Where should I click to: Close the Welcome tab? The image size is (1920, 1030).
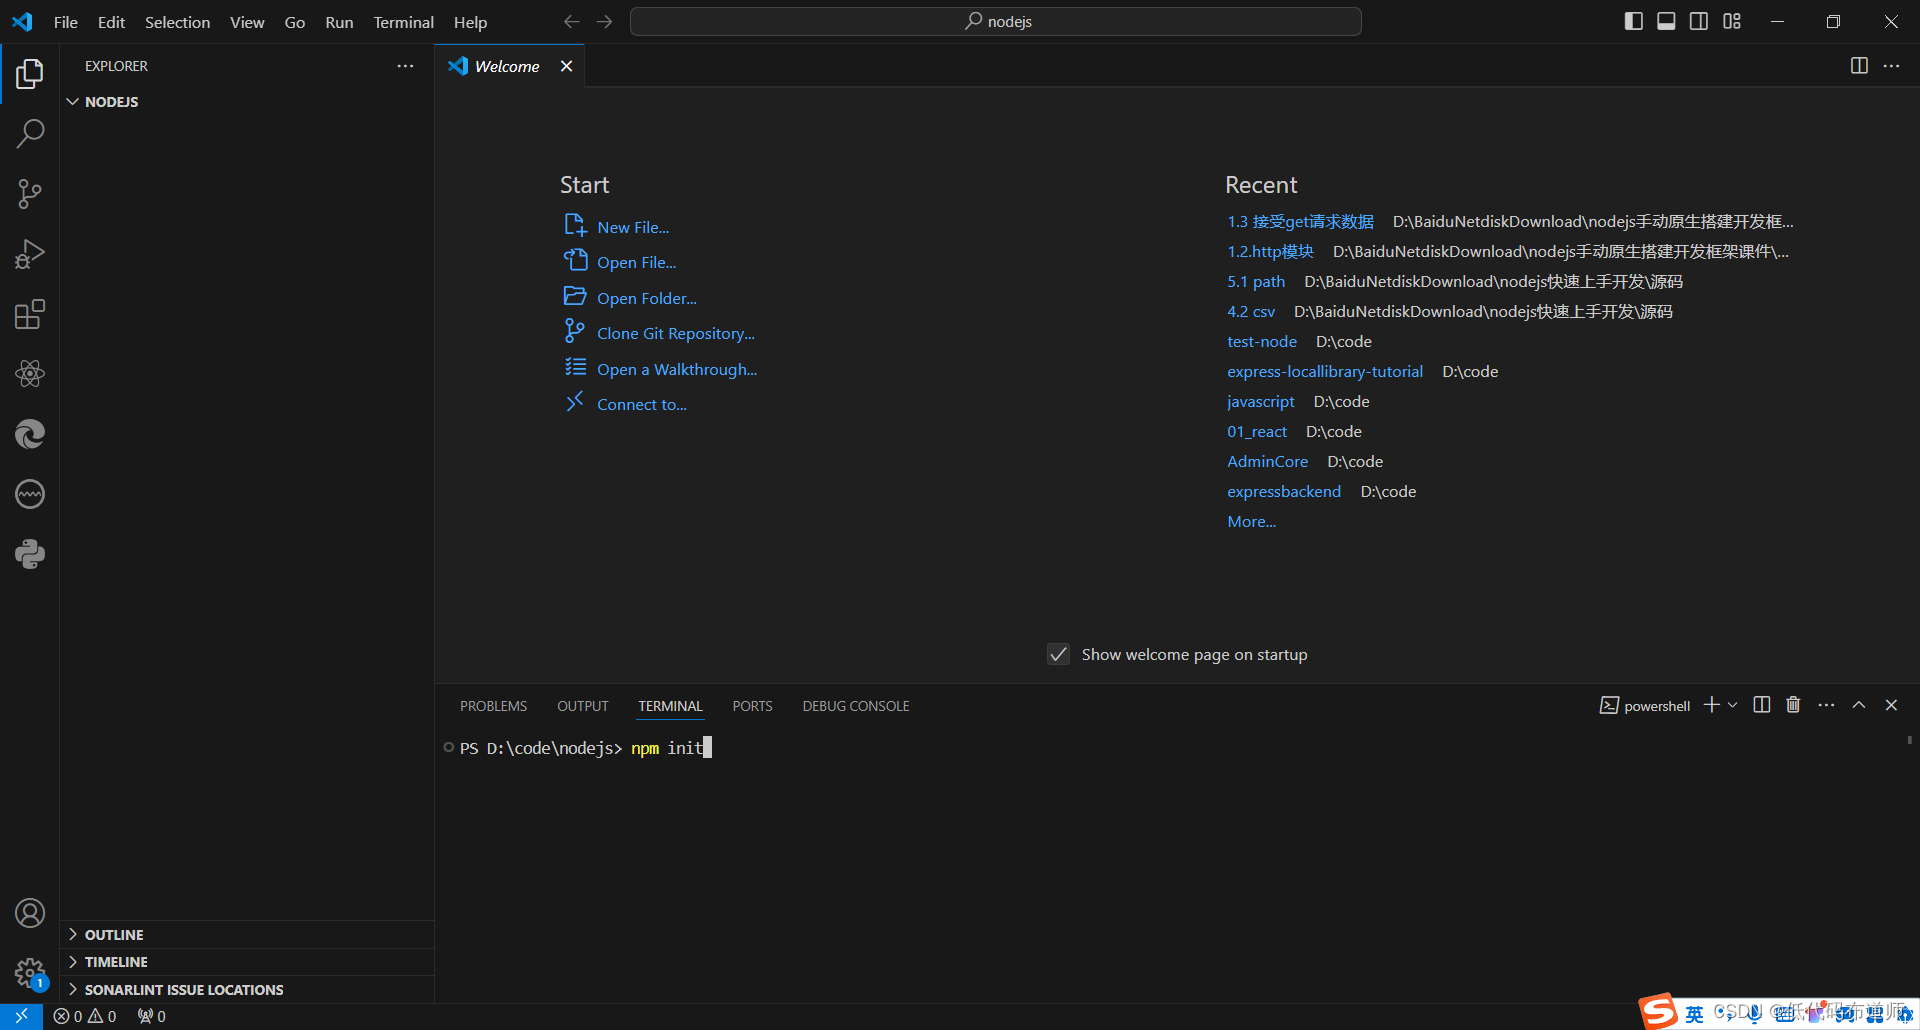567,66
